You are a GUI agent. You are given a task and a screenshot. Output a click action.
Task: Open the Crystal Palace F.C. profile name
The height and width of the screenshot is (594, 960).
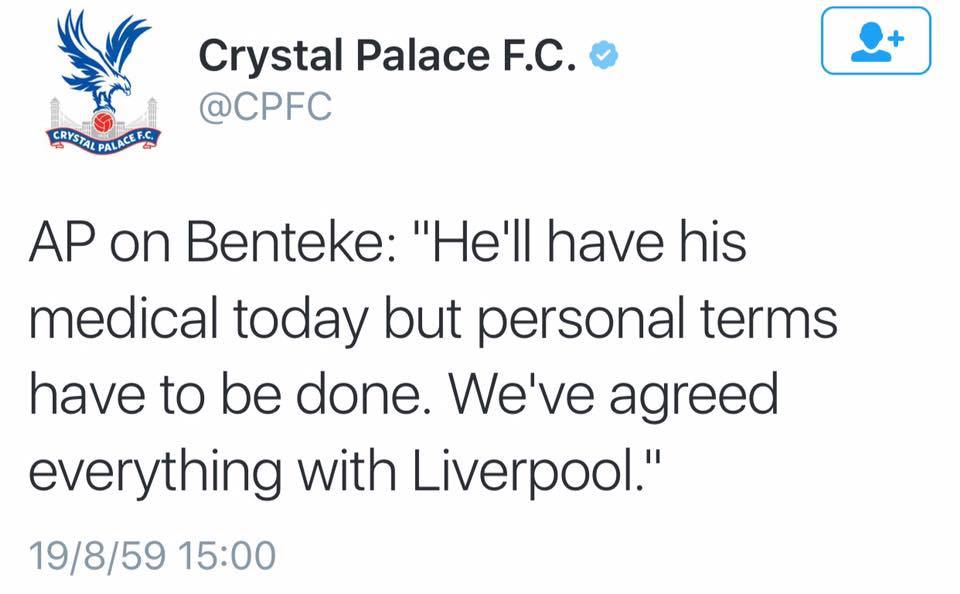(x=389, y=56)
